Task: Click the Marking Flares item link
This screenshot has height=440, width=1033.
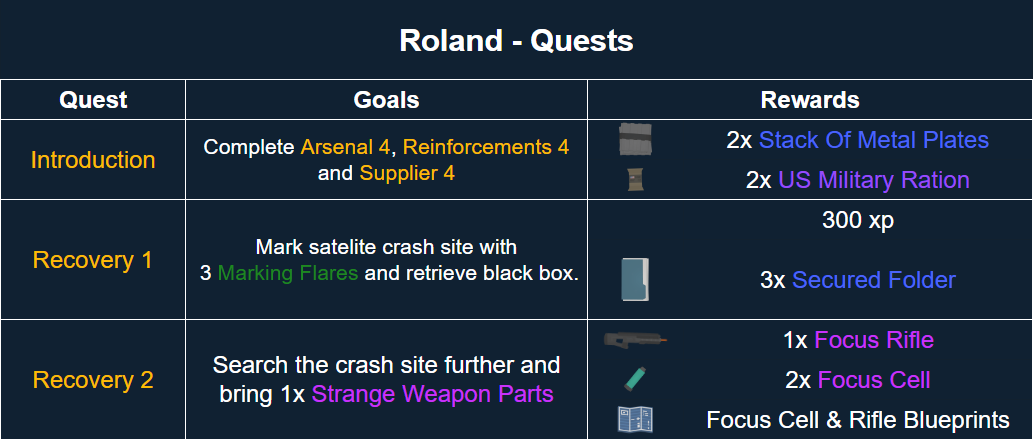Action: tap(288, 273)
